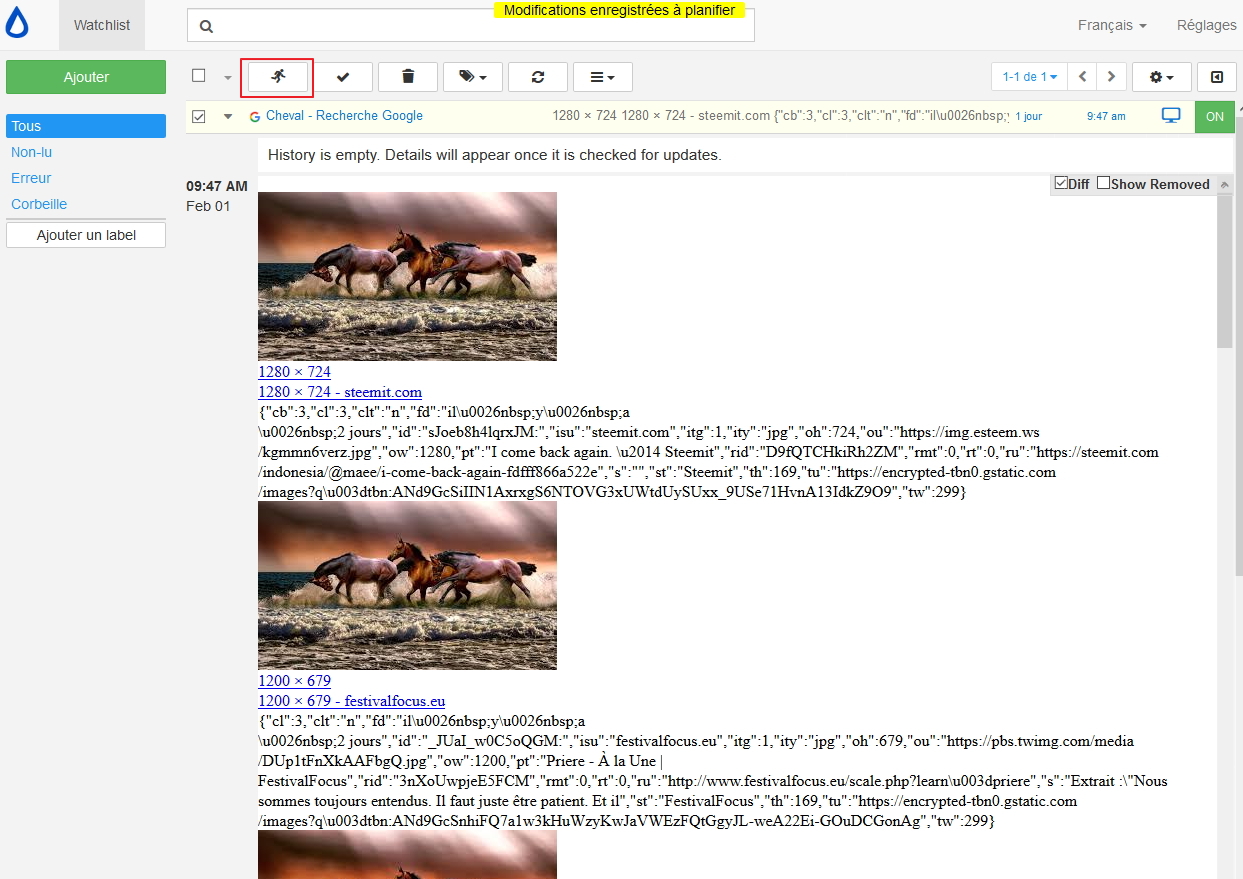Click the green Ajouter button
The height and width of the screenshot is (879, 1243).
pyautogui.click(x=86, y=77)
